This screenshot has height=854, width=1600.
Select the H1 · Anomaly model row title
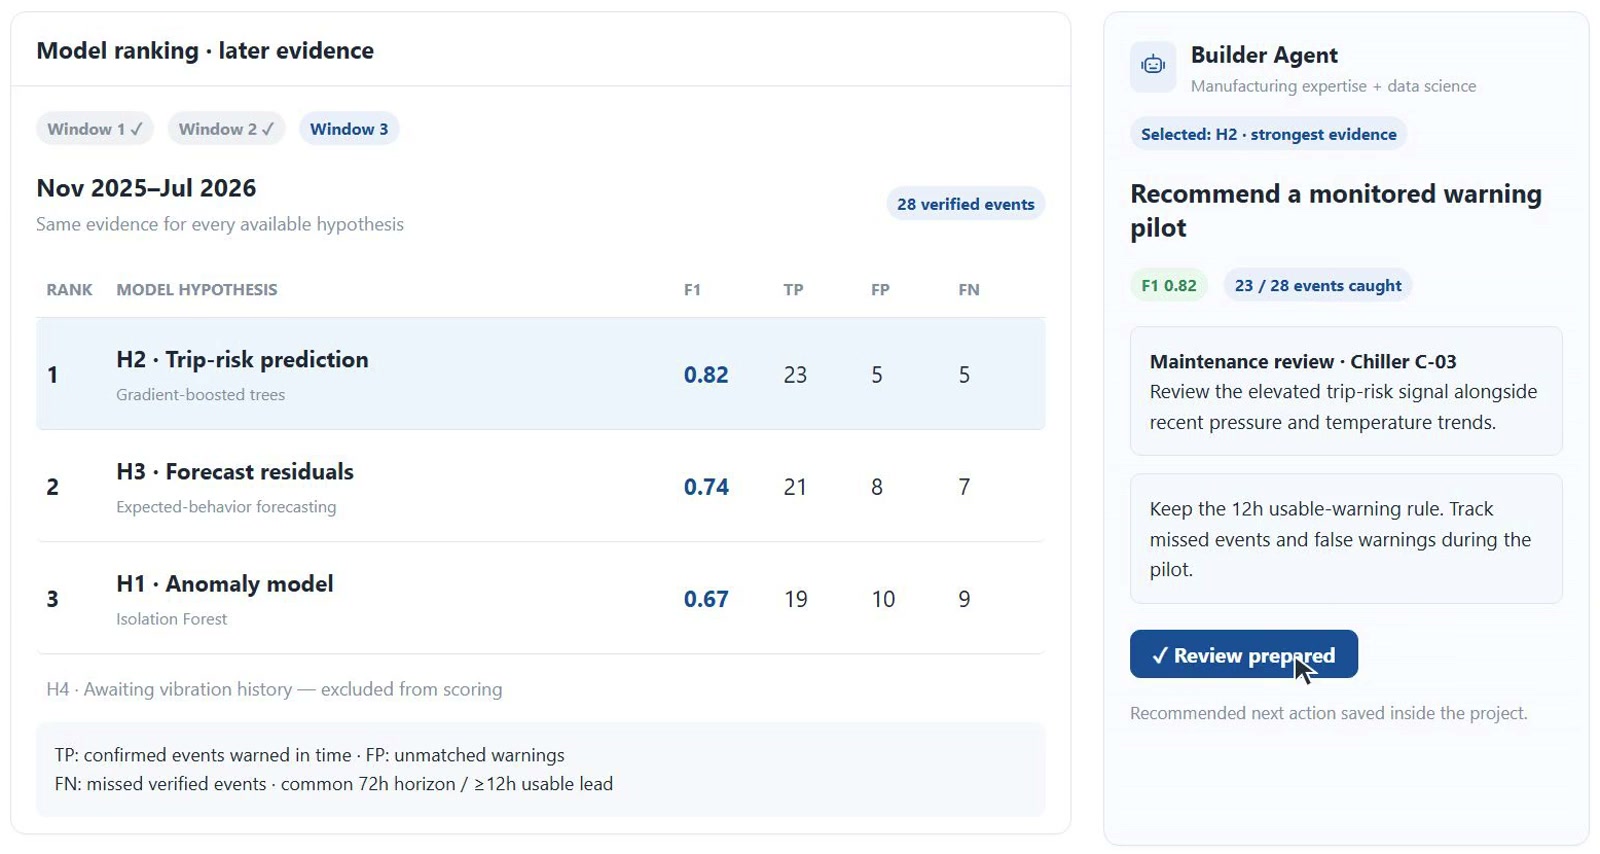[x=225, y=584]
